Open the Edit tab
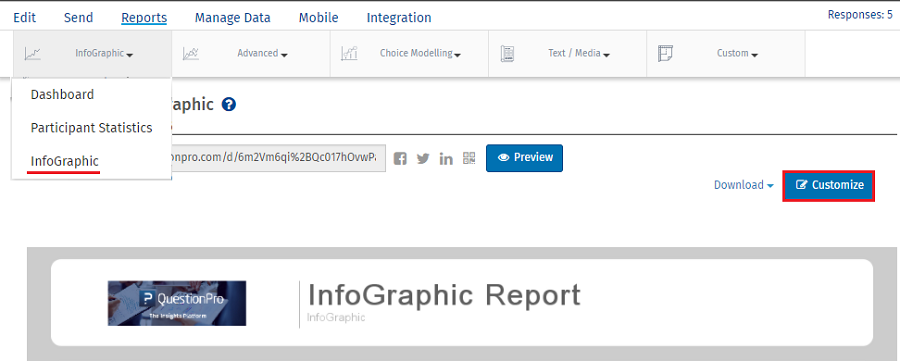900x361 pixels. click(x=25, y=18)
